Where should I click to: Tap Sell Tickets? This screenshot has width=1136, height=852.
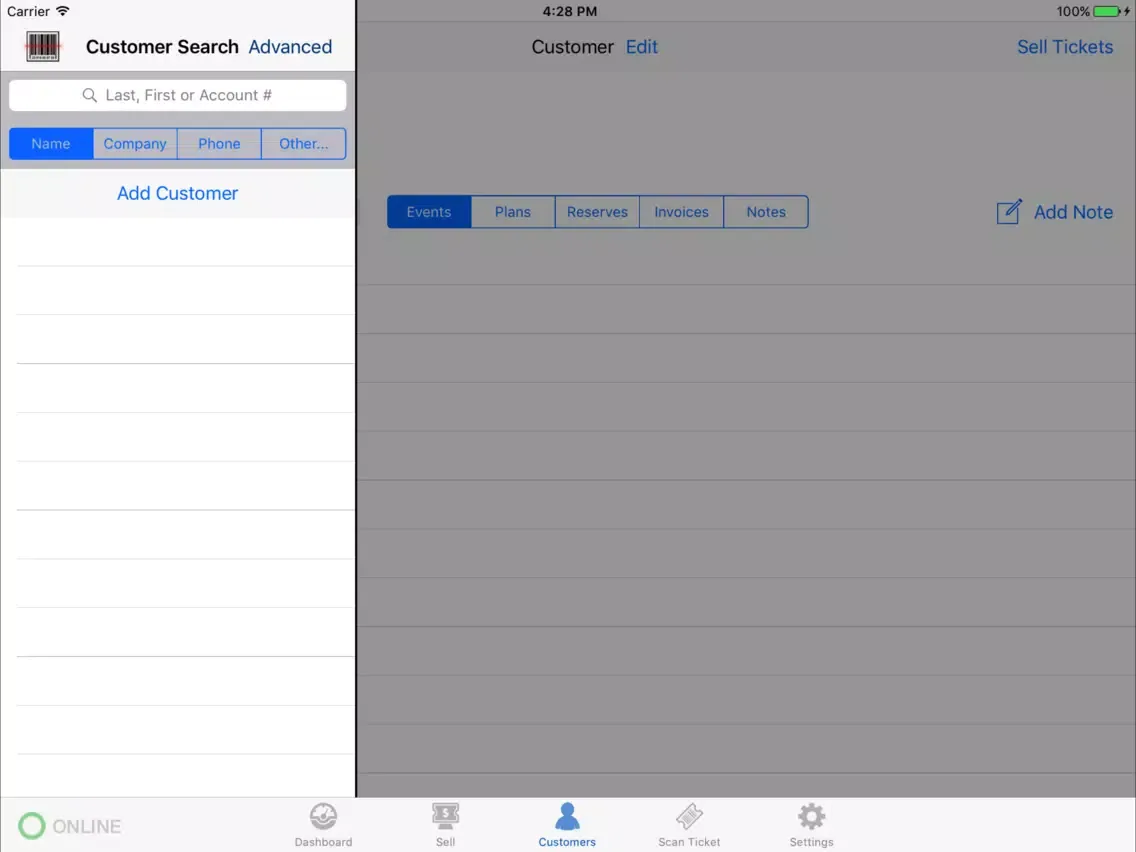tap(1065, 46)
